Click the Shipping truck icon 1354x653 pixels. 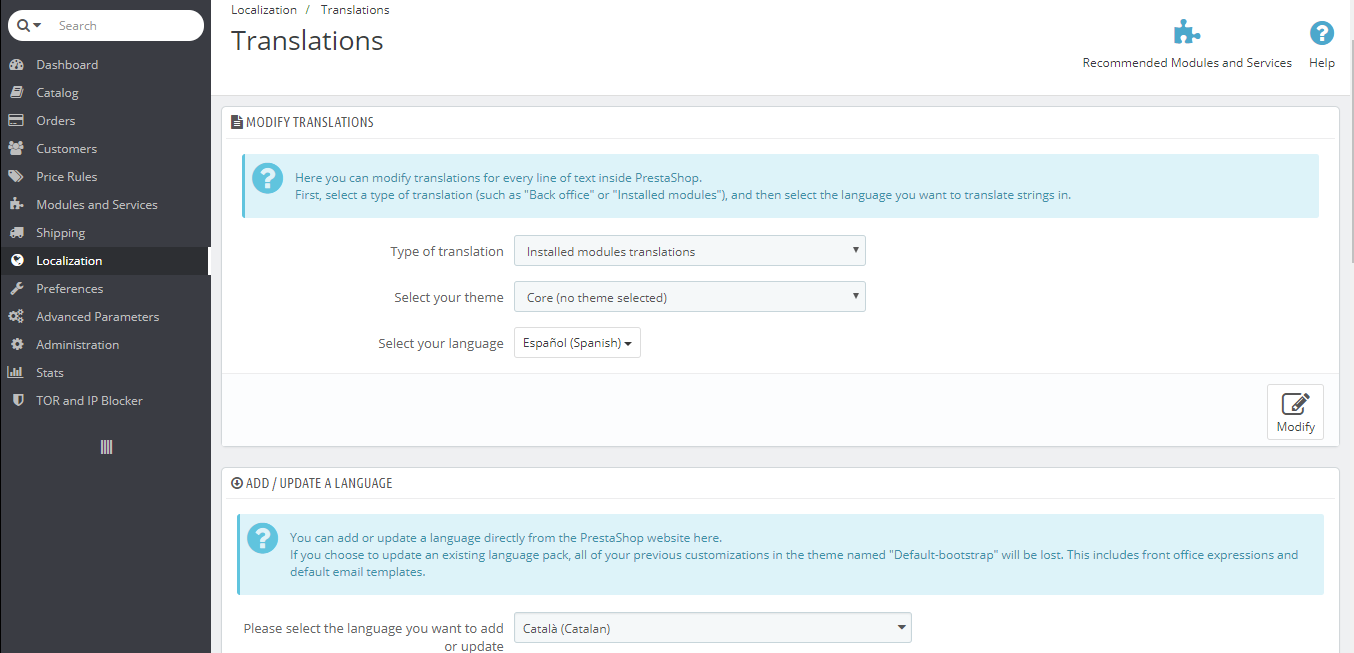(16, 233)
